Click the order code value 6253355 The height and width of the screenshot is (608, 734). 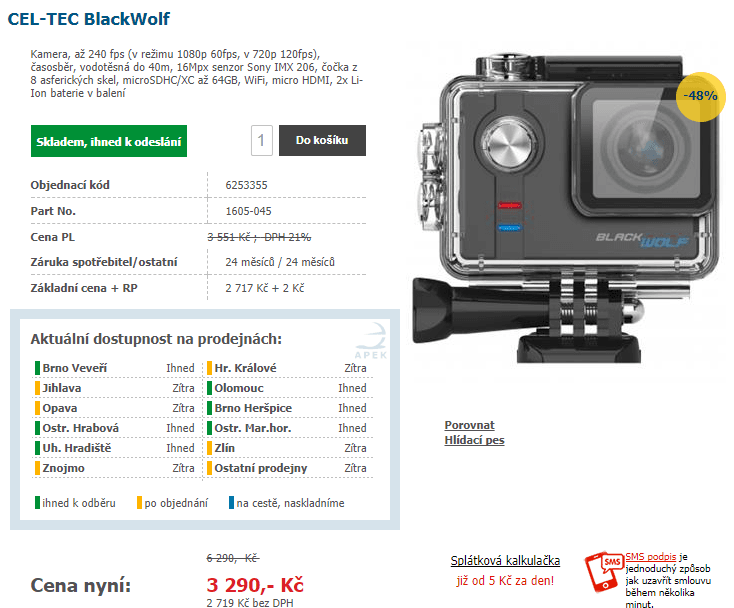point(246,185)
